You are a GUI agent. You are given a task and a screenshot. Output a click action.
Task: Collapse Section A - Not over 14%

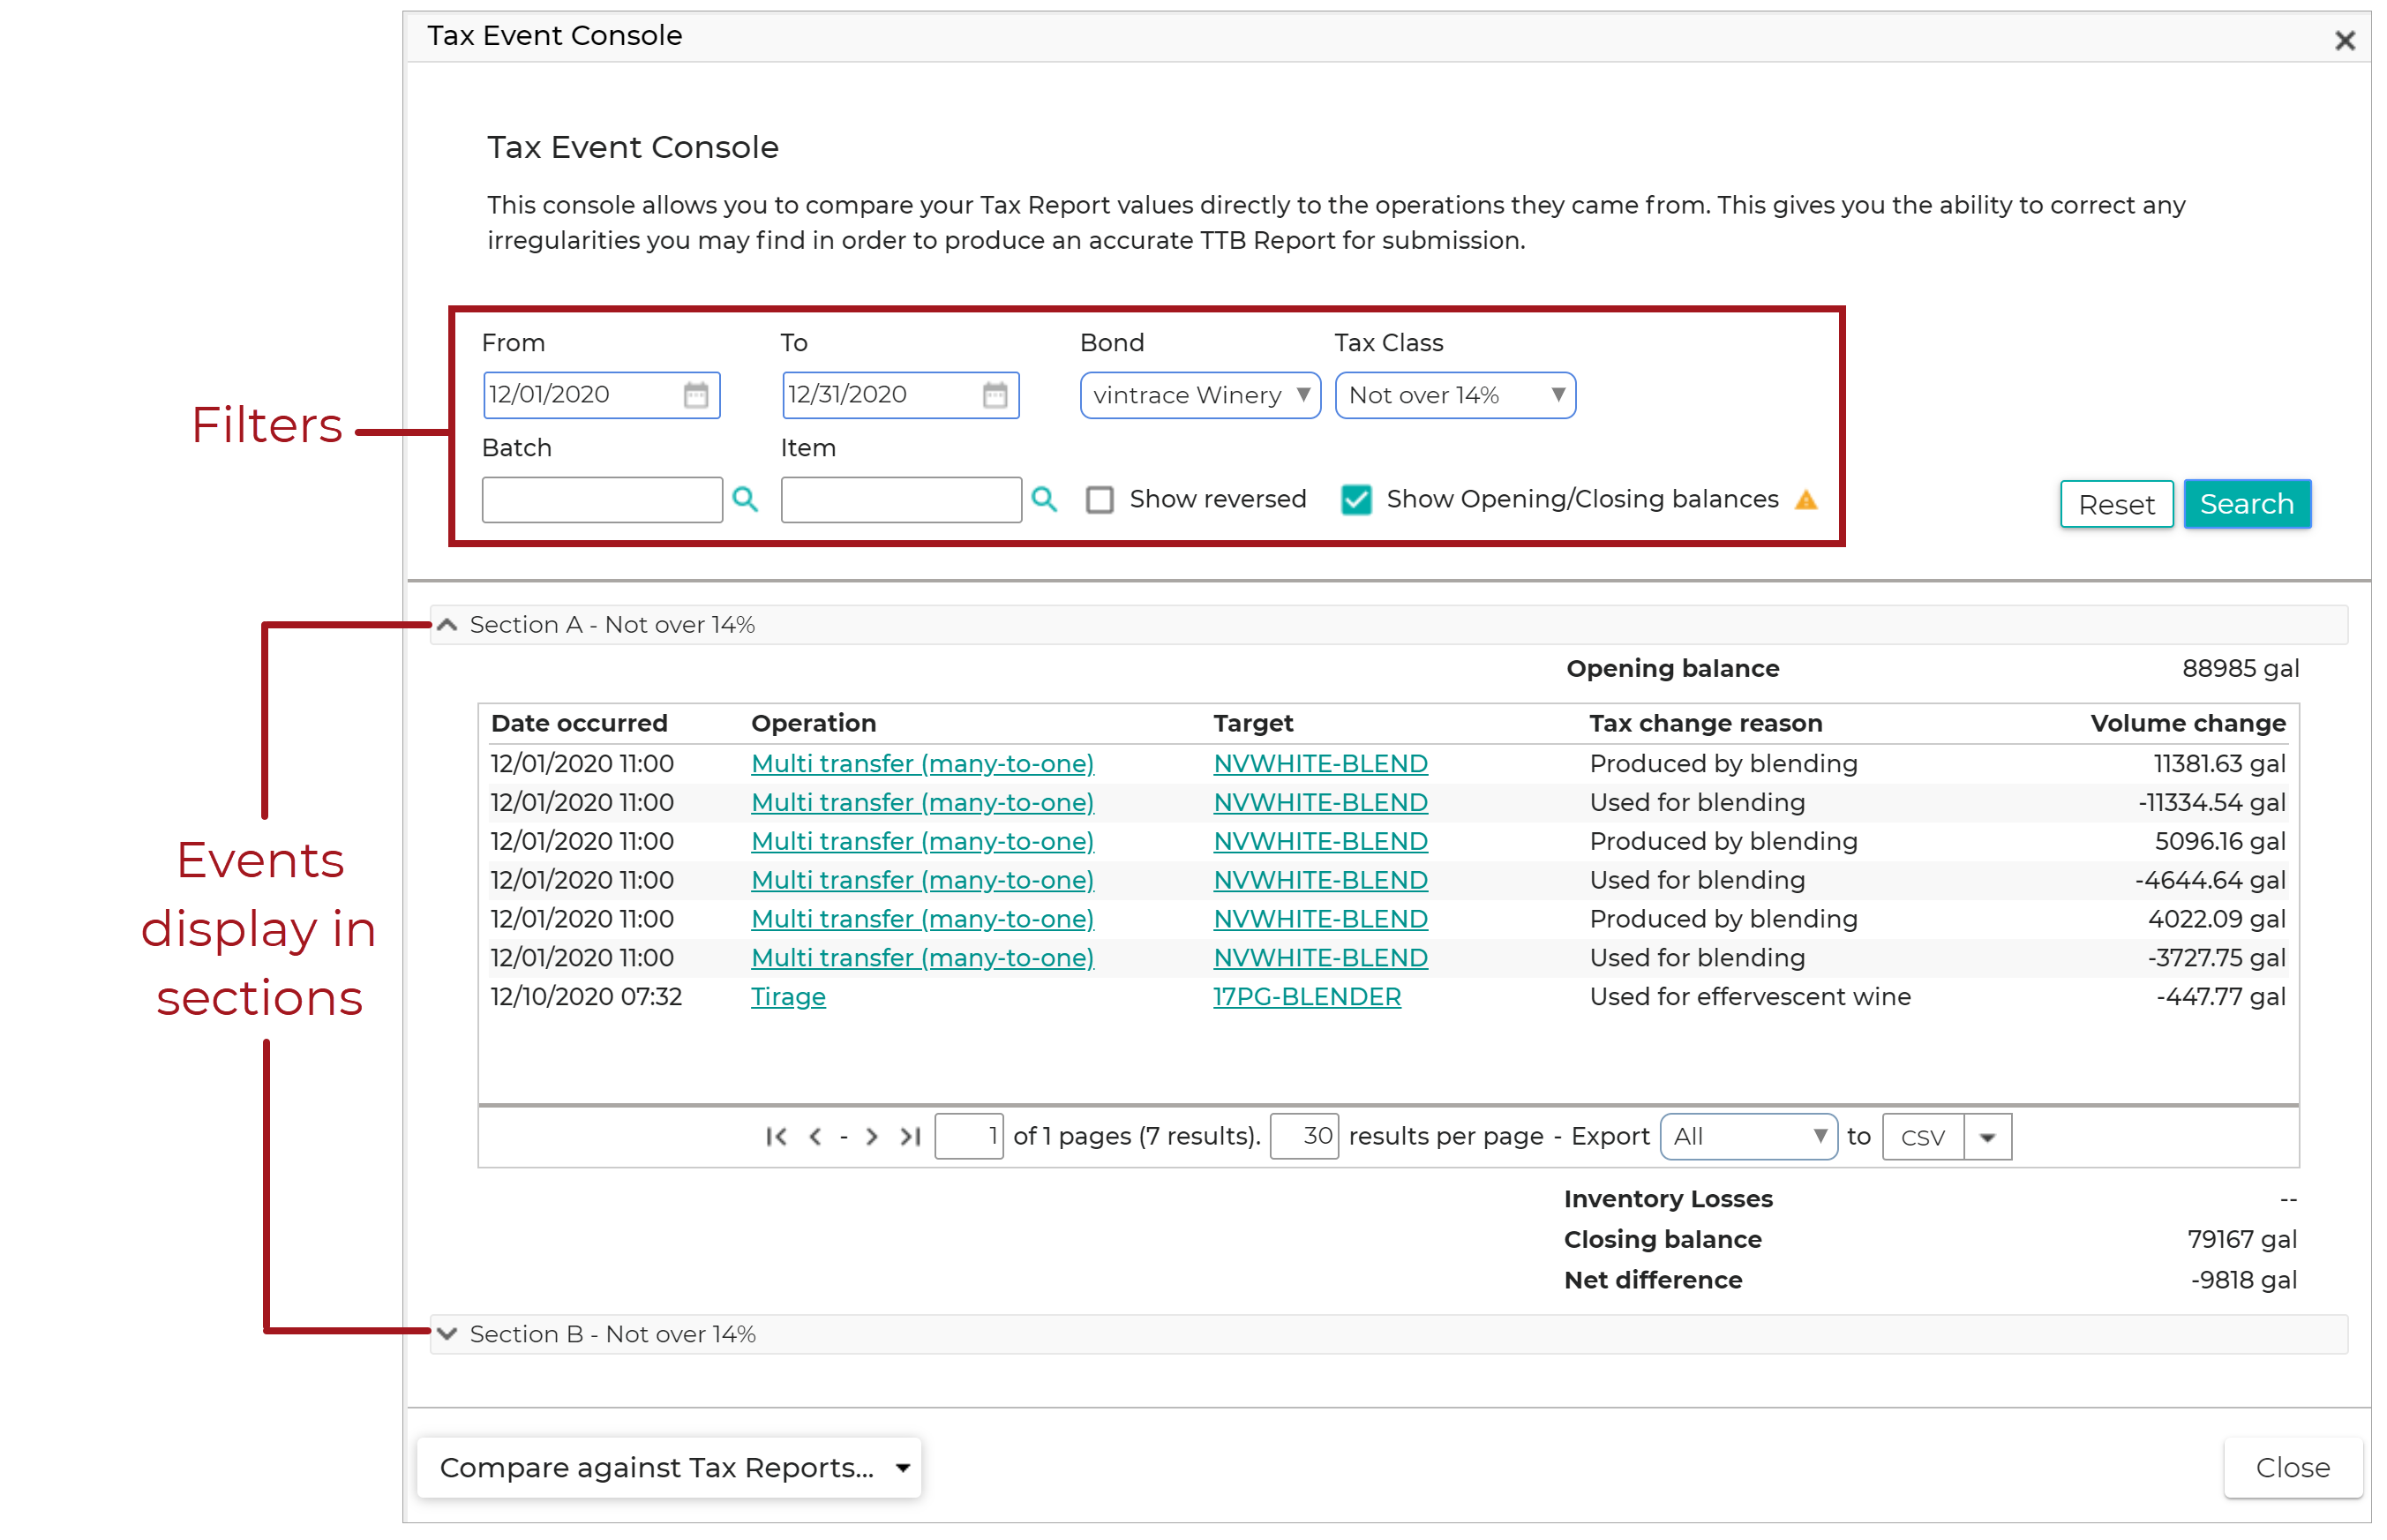(x=446, y=625)
